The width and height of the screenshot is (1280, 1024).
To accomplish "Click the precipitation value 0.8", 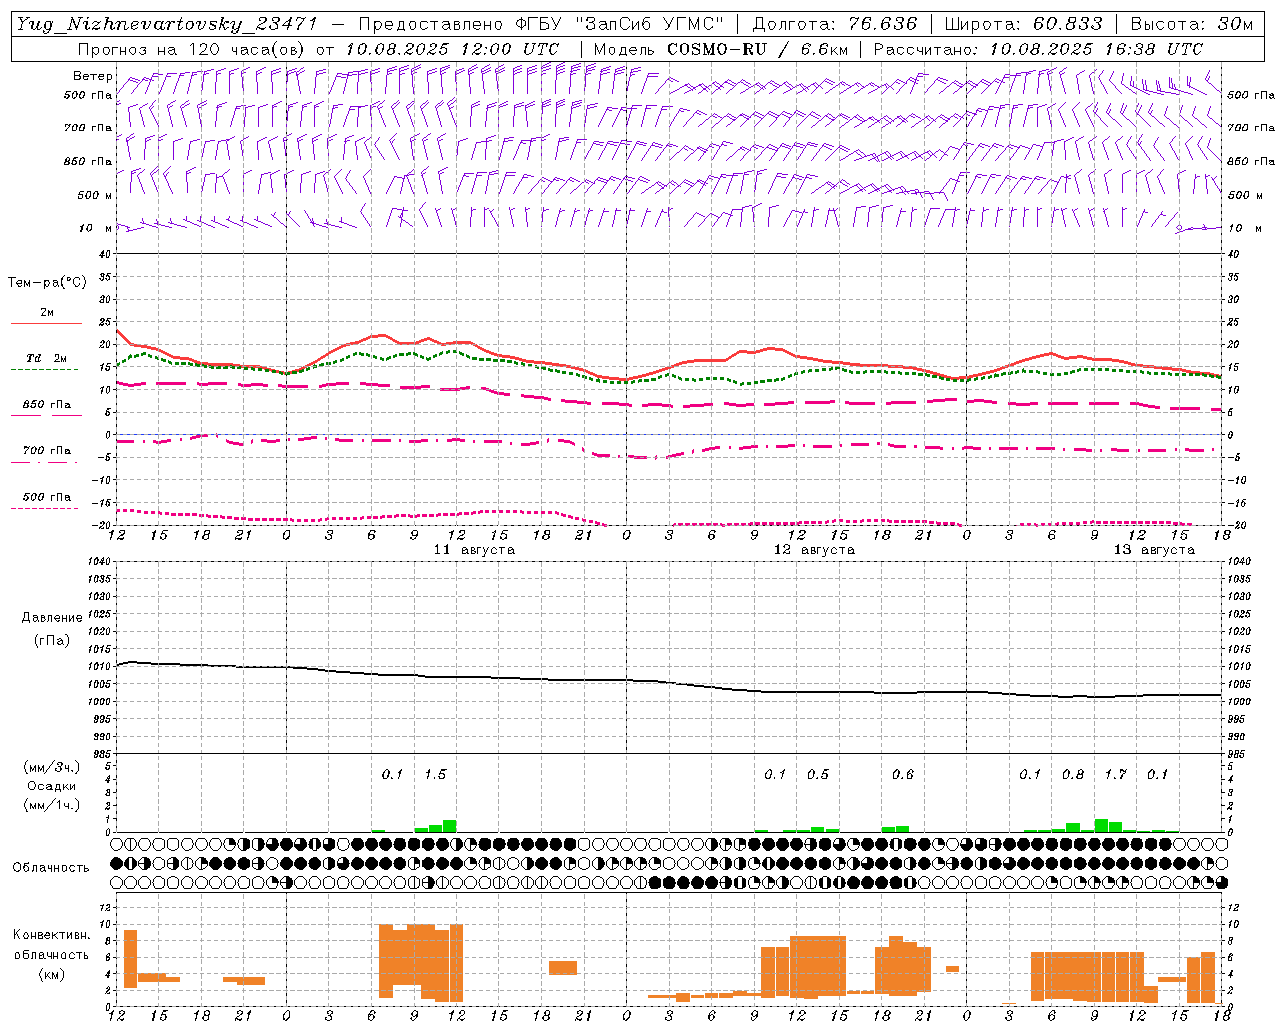I will 1073,774.
